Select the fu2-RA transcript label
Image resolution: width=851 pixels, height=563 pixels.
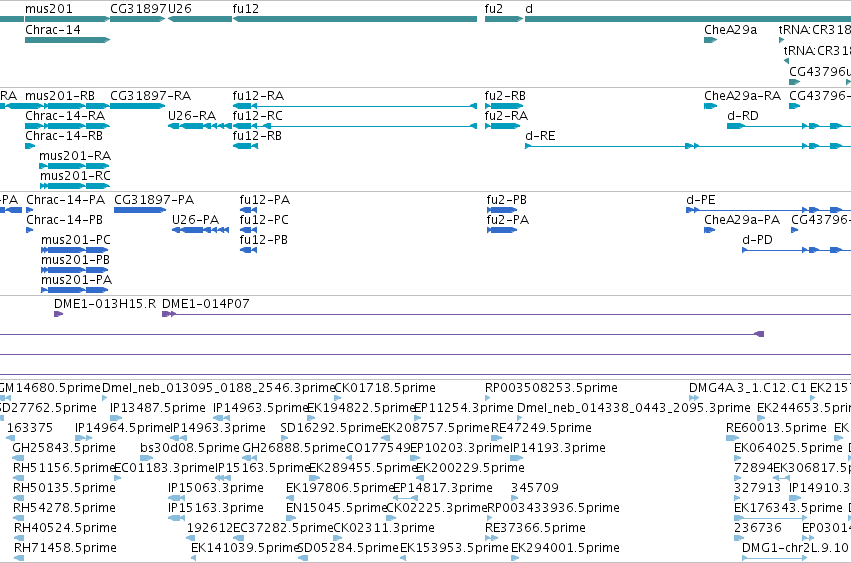click(x=506, y=116)
